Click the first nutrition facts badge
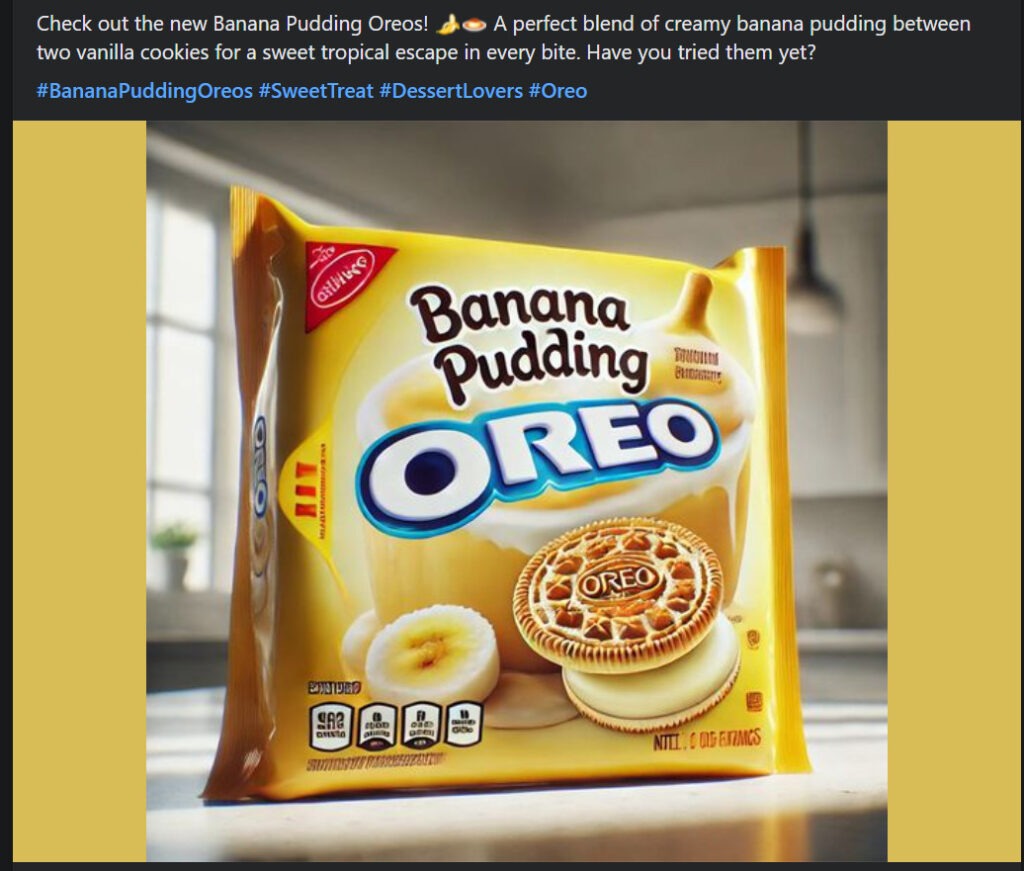Screen dimensions: 1024x871 pyautogui.click(x=330, y=727)
